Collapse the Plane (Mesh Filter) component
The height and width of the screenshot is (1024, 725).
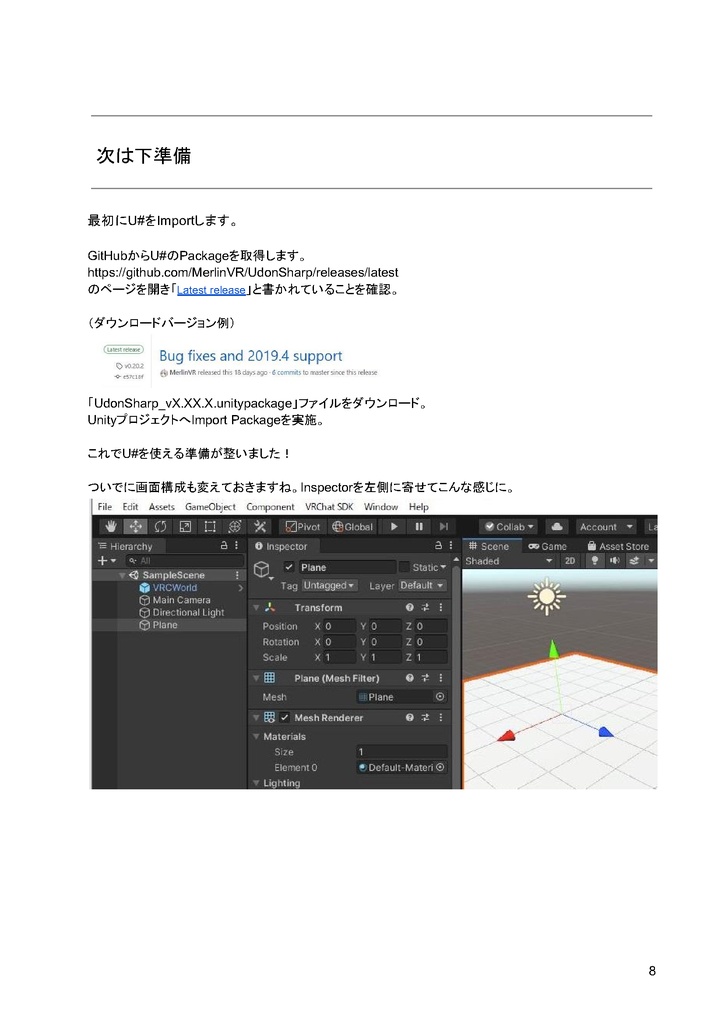click(x=256, y=678)
